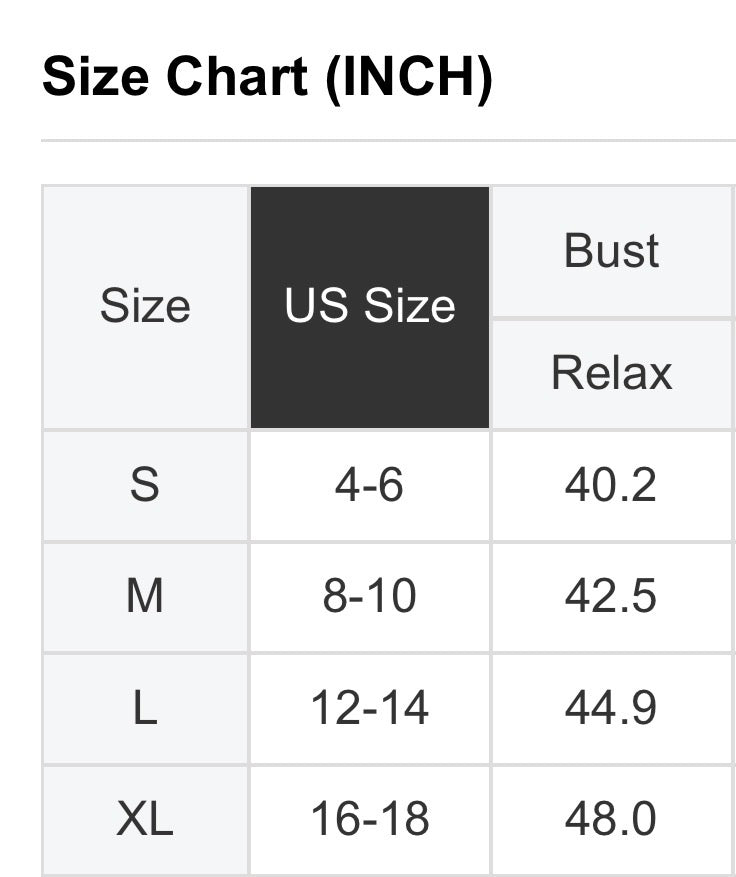Click the "(INCH)" unit label in the heading
The image size is (736, 877).
408,78
